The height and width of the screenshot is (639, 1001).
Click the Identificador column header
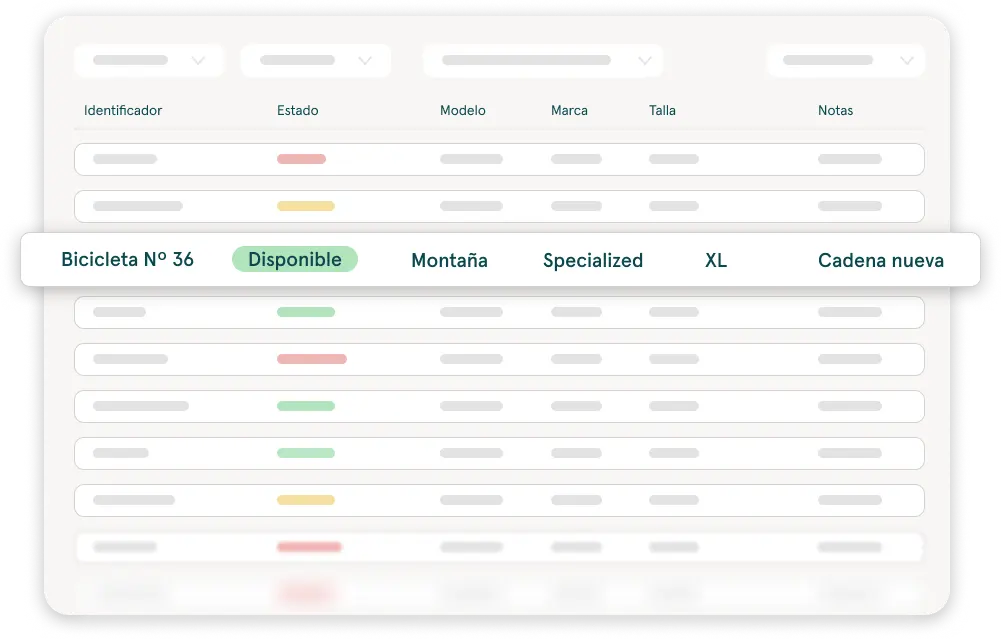[123, 110]
